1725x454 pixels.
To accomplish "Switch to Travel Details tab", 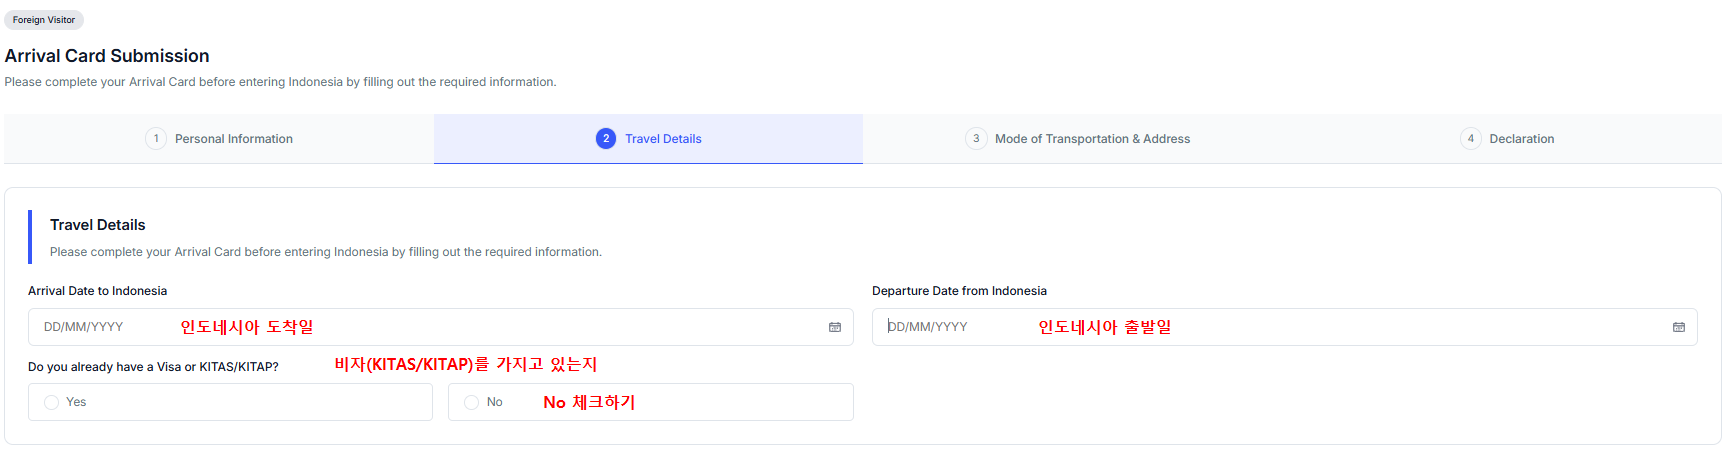I will click(648, 139).
